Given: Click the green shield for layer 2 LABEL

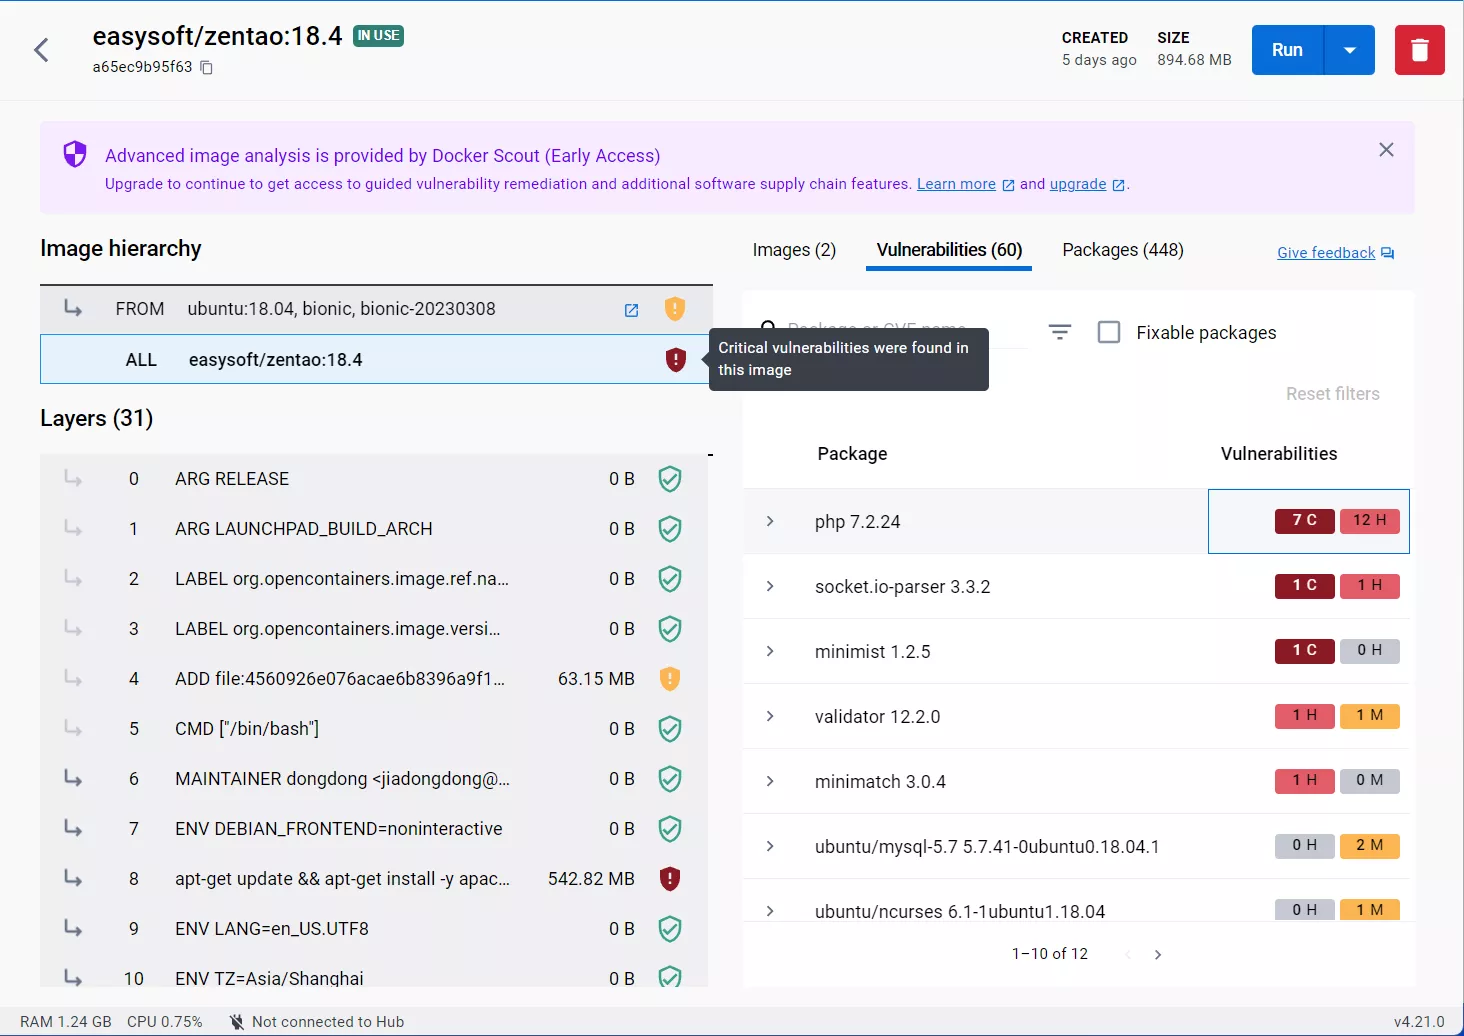Looking at the screenshot, I should pyautogui.click(x=670, y=579).
